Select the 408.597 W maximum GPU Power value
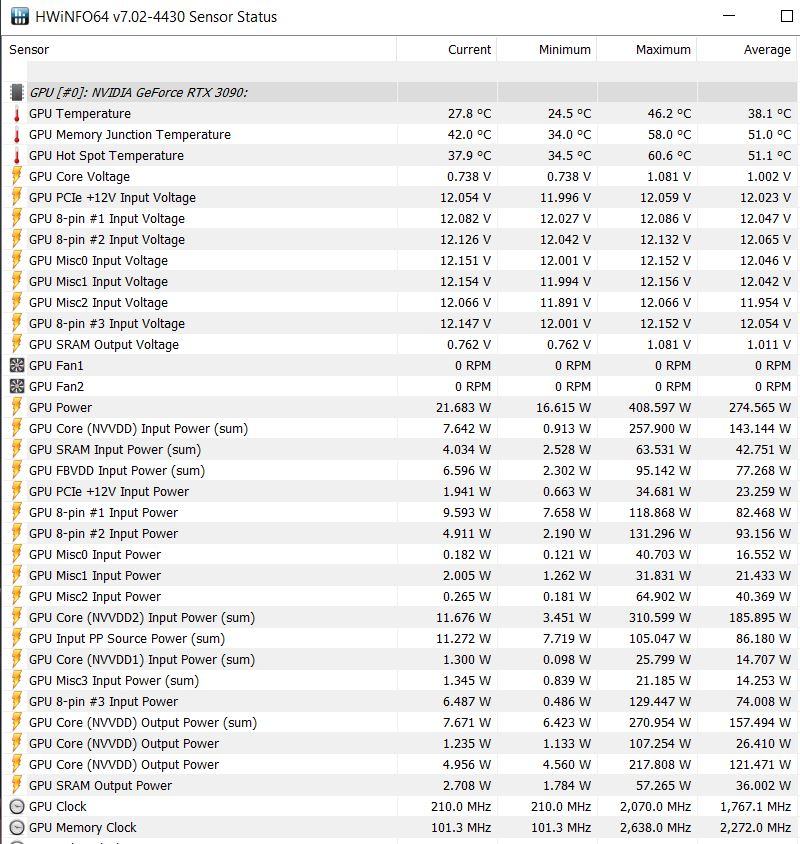 point(659,407)
